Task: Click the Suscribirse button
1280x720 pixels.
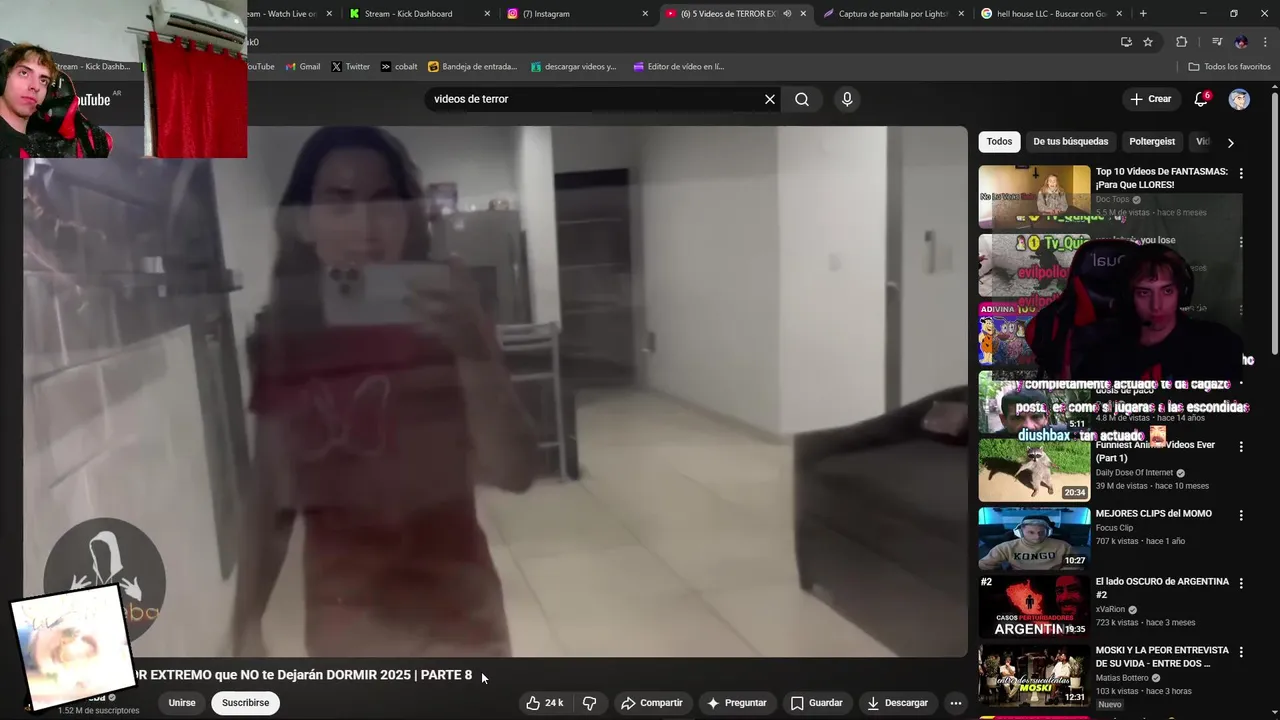Action: [x=245, y=703]
